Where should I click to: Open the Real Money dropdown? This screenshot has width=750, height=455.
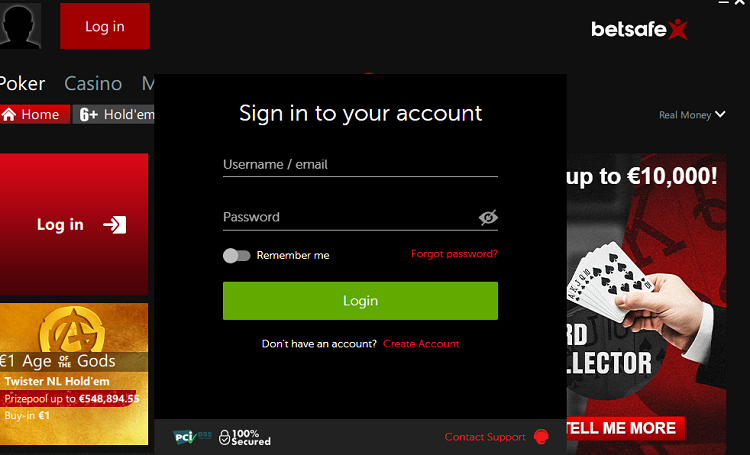pyautogui.click(x=692, y=115)
